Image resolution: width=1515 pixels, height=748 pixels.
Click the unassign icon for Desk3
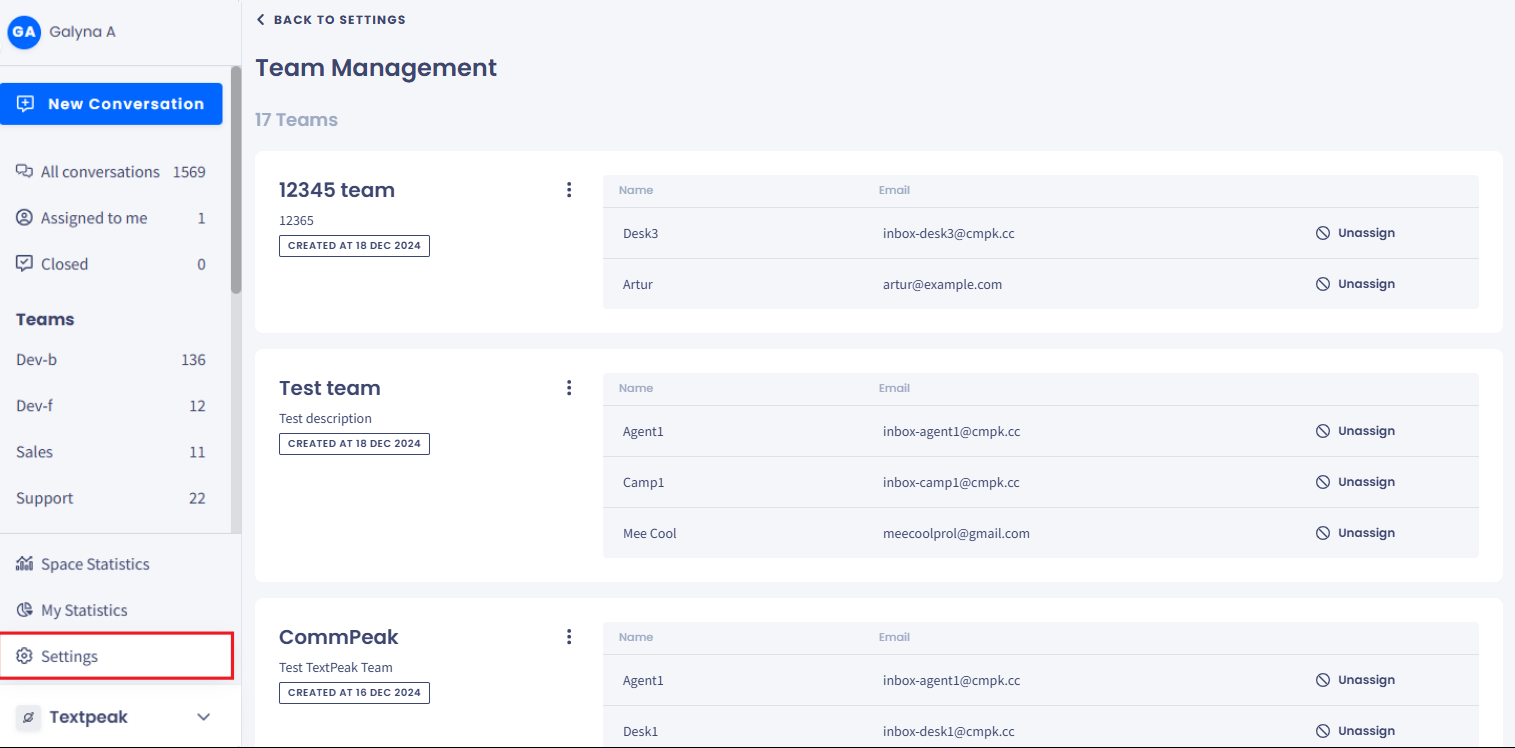click(1323, 233)
